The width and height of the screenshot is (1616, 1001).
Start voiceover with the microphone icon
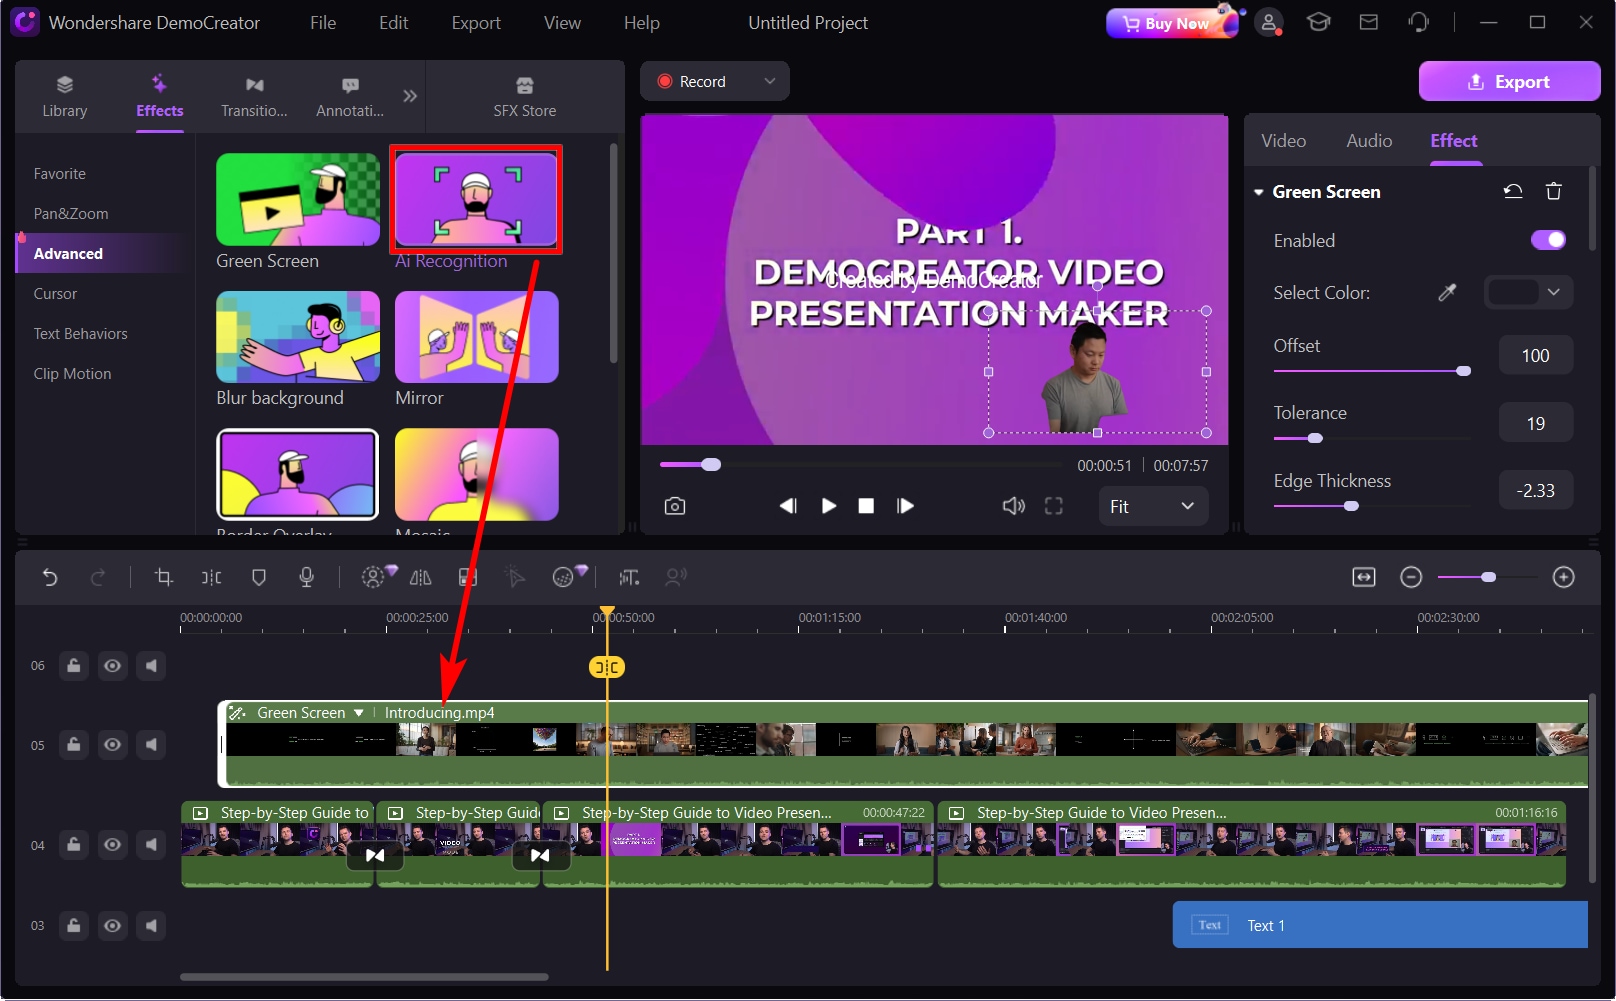click(307, 577)
